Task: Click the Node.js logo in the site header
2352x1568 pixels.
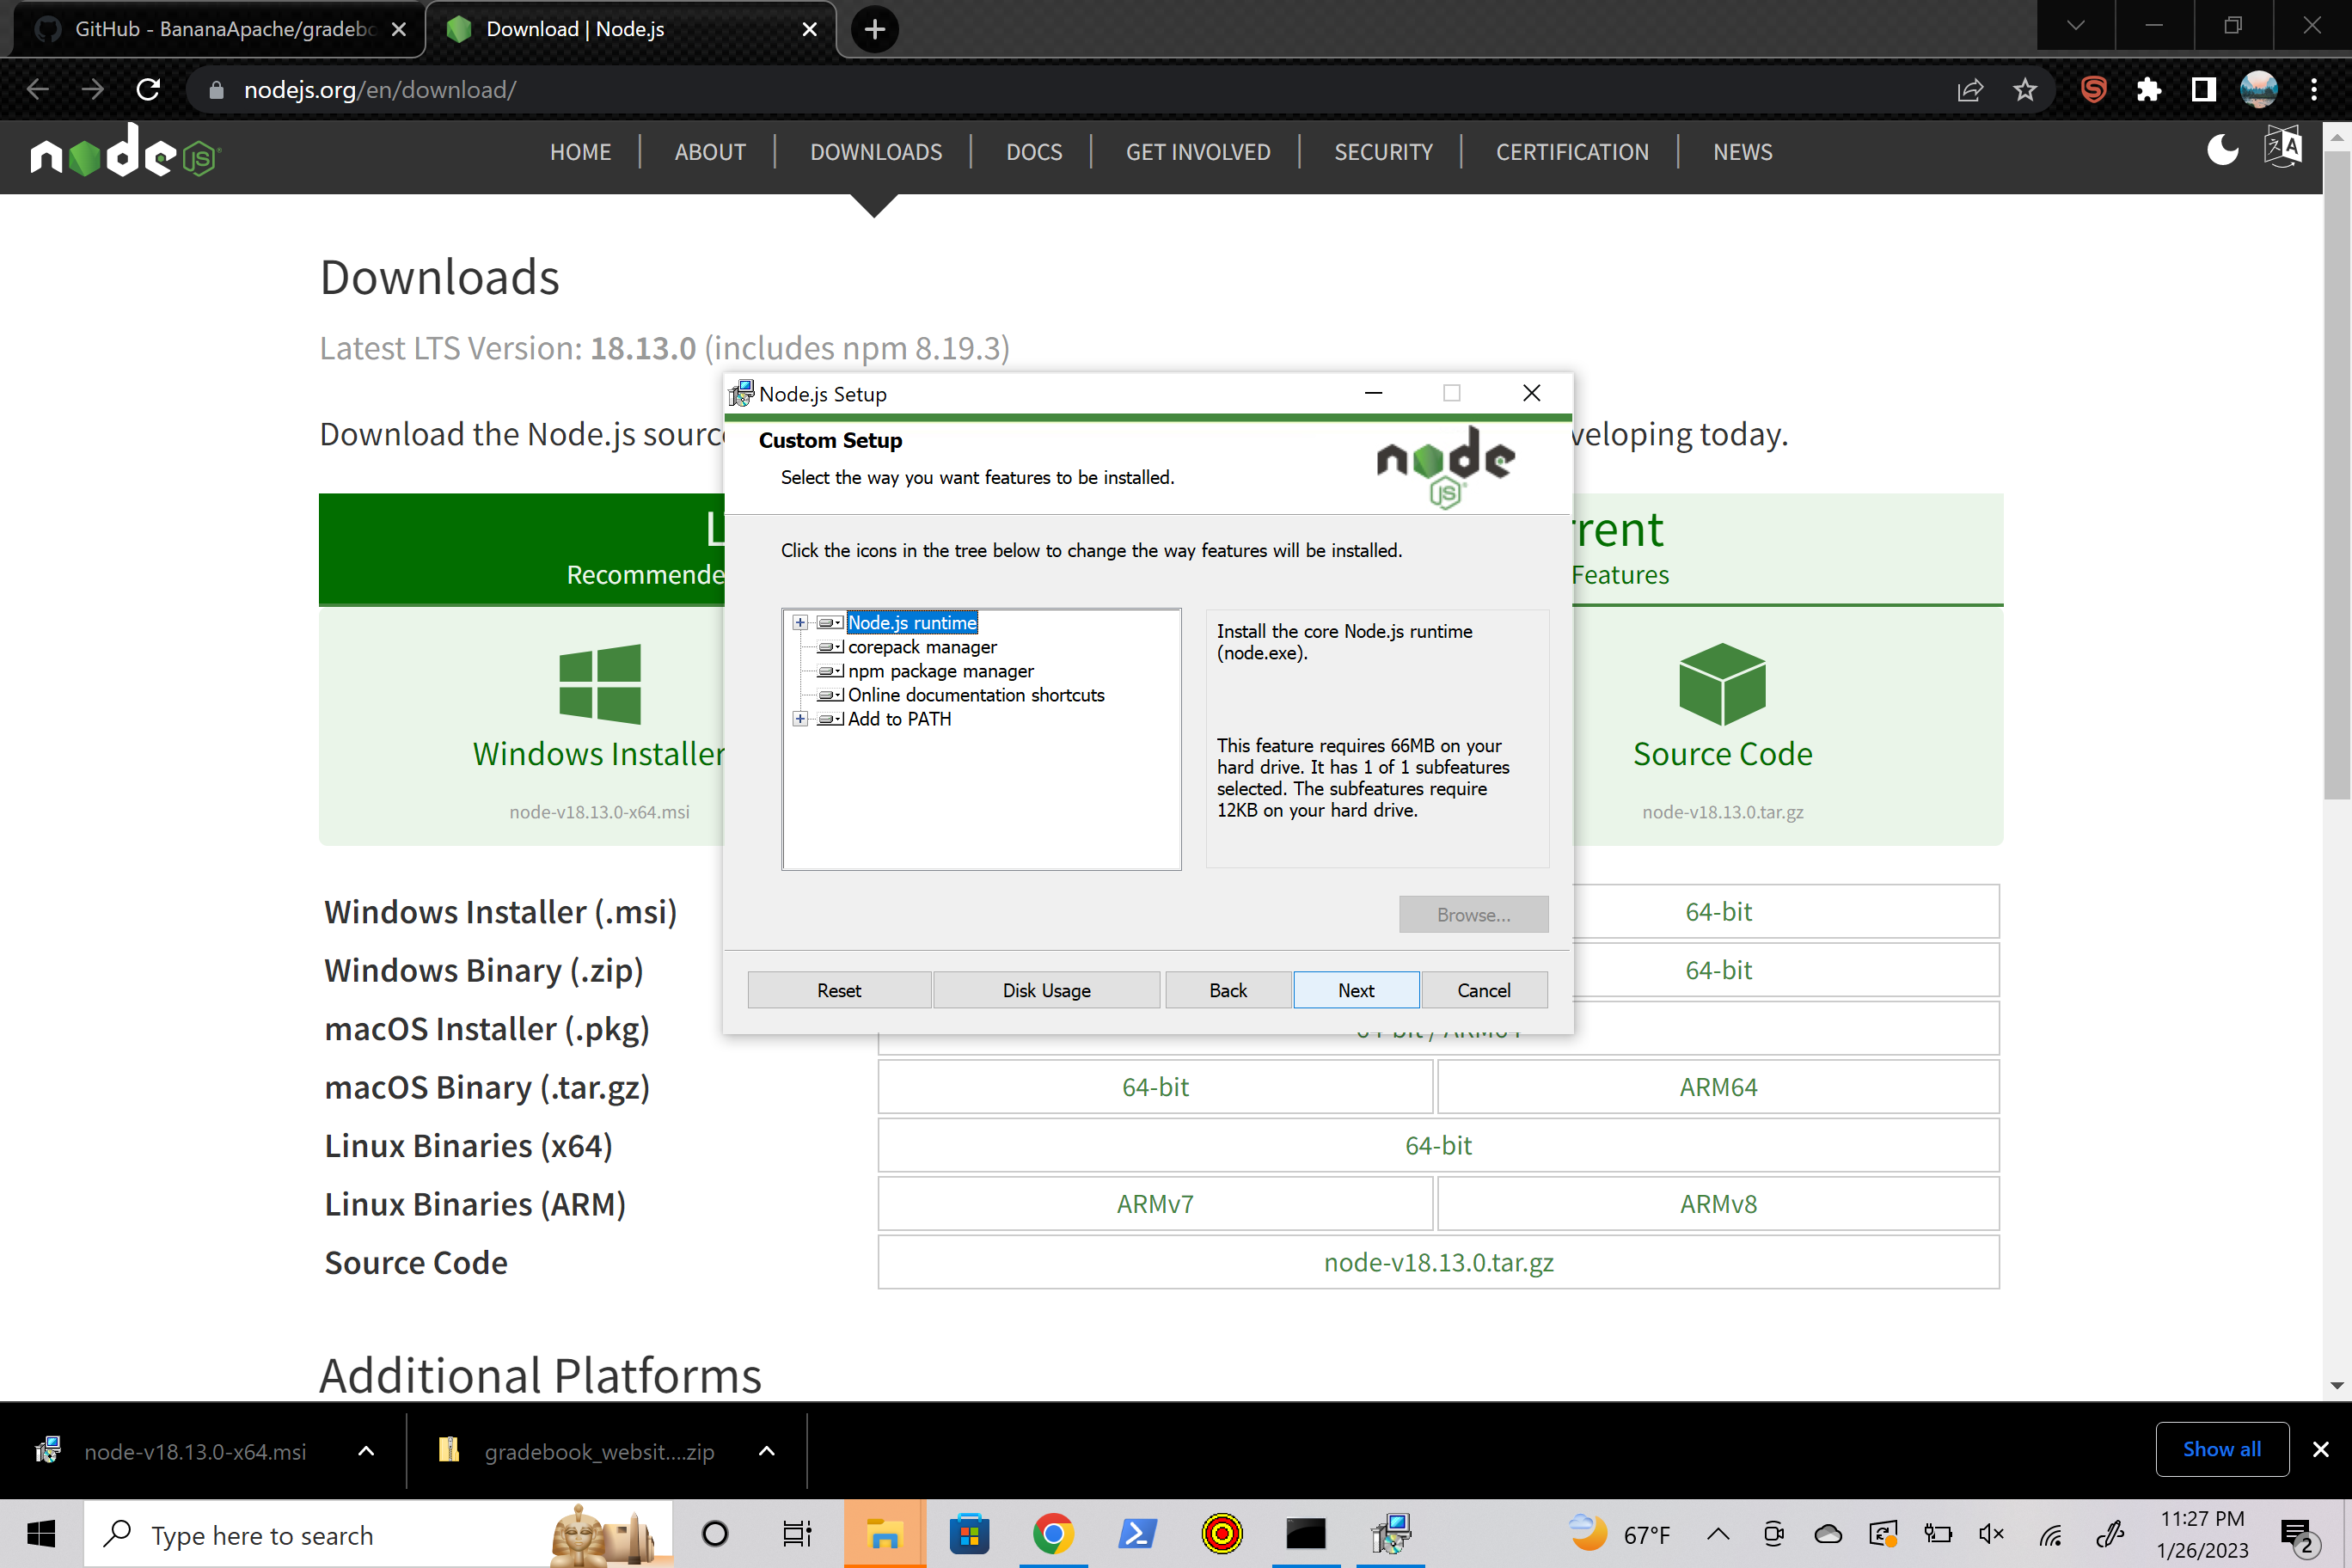Action: (x=124, y=151)
